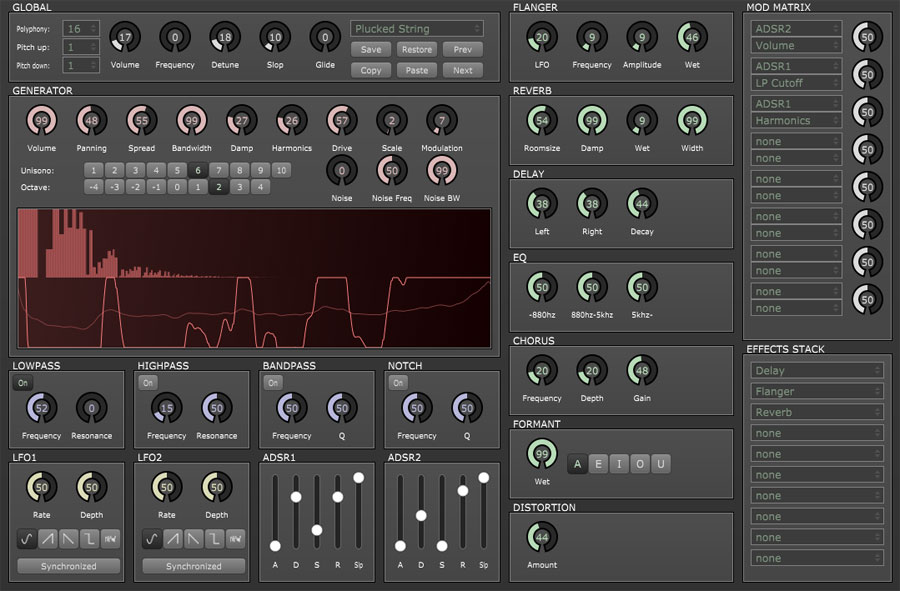
Task: Select the sine waveform for LFO1
Action: (25, 537)
